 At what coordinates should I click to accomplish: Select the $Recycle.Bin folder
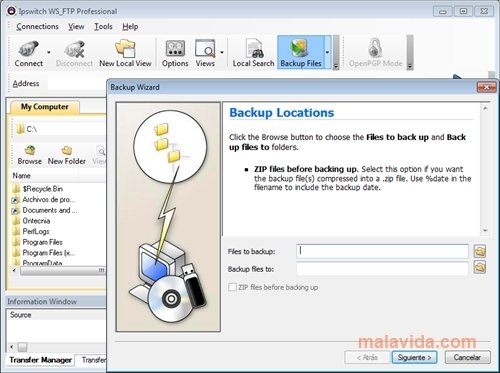(x=43, y=189)
